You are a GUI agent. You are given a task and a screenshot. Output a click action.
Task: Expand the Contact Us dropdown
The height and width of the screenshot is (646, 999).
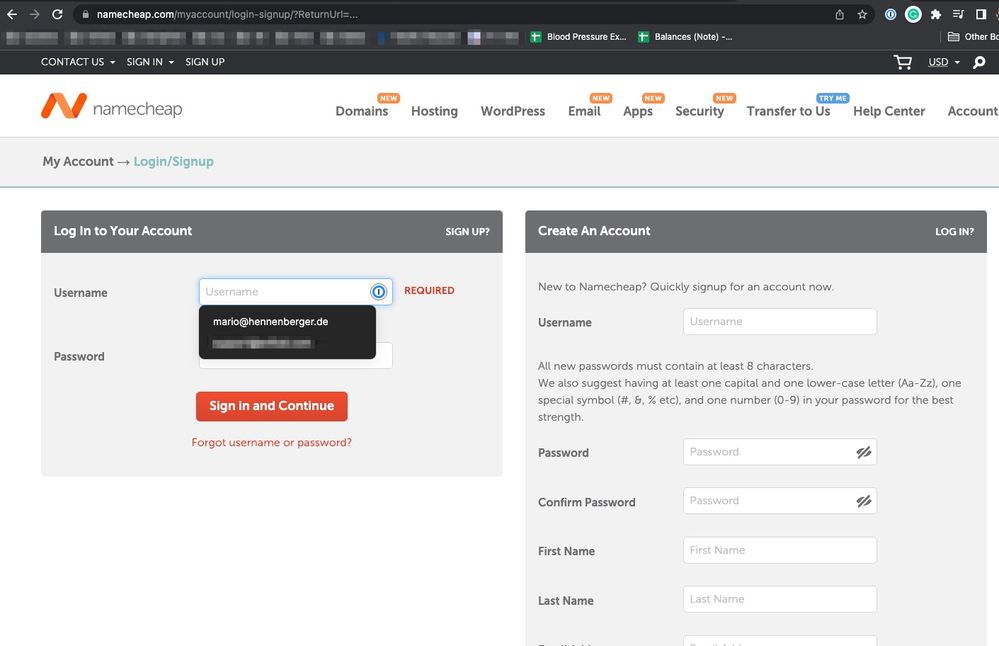click(x=78, y=62)
